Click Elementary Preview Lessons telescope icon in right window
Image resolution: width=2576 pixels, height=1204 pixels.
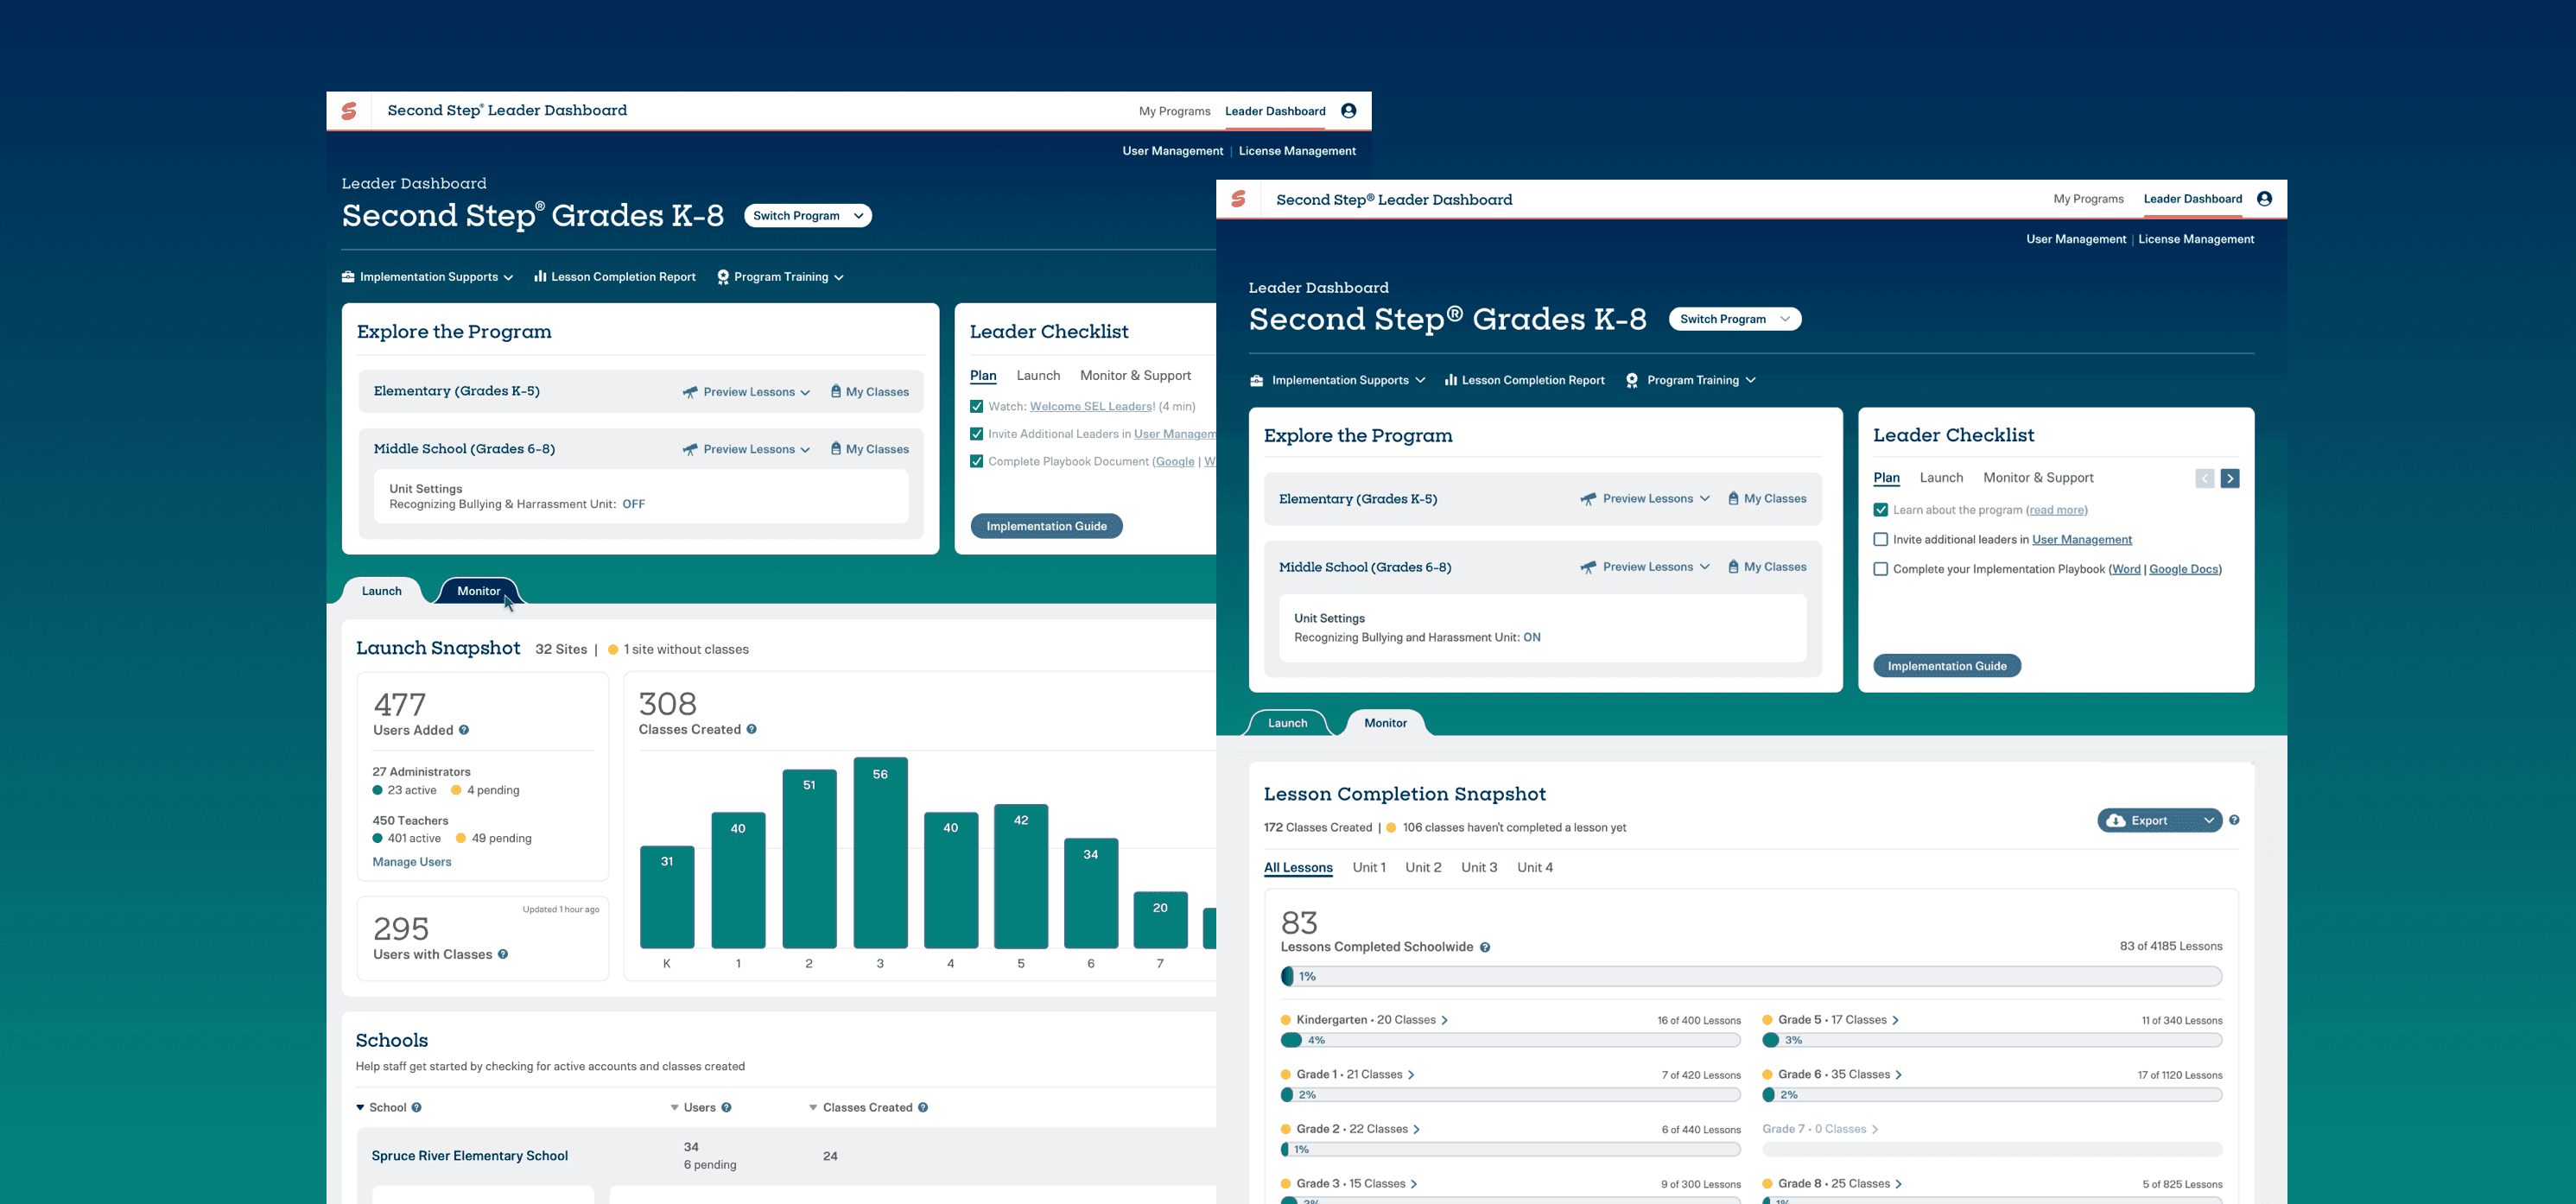point(1588,499)
